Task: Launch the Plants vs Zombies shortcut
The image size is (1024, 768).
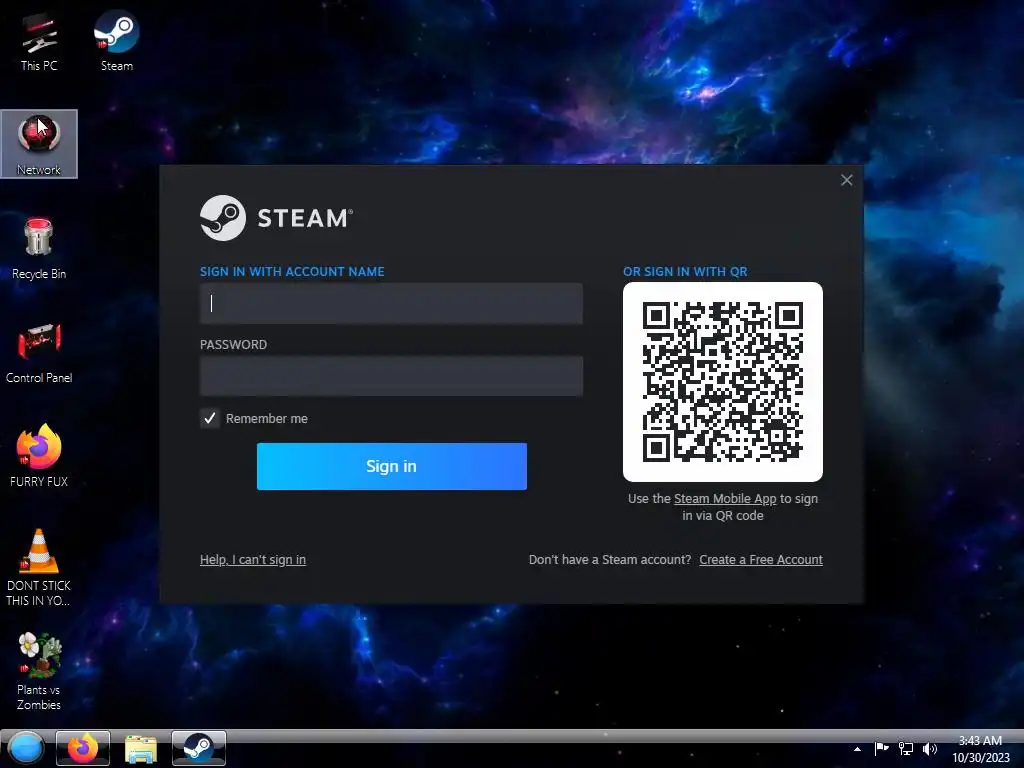Action: pyautogui.click(x=39, y=671)
